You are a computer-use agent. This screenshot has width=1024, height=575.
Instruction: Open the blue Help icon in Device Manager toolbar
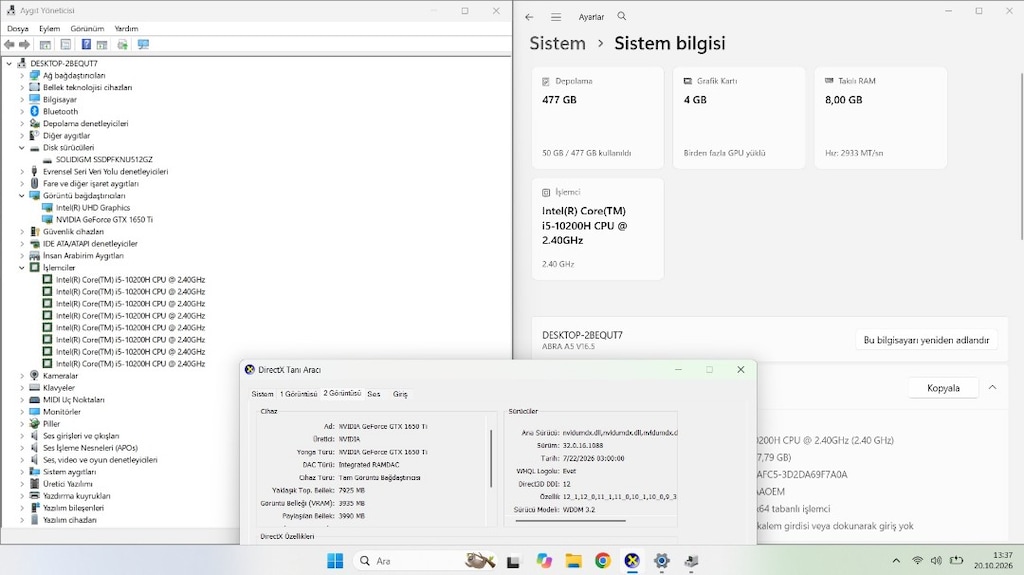click(86, 44)
